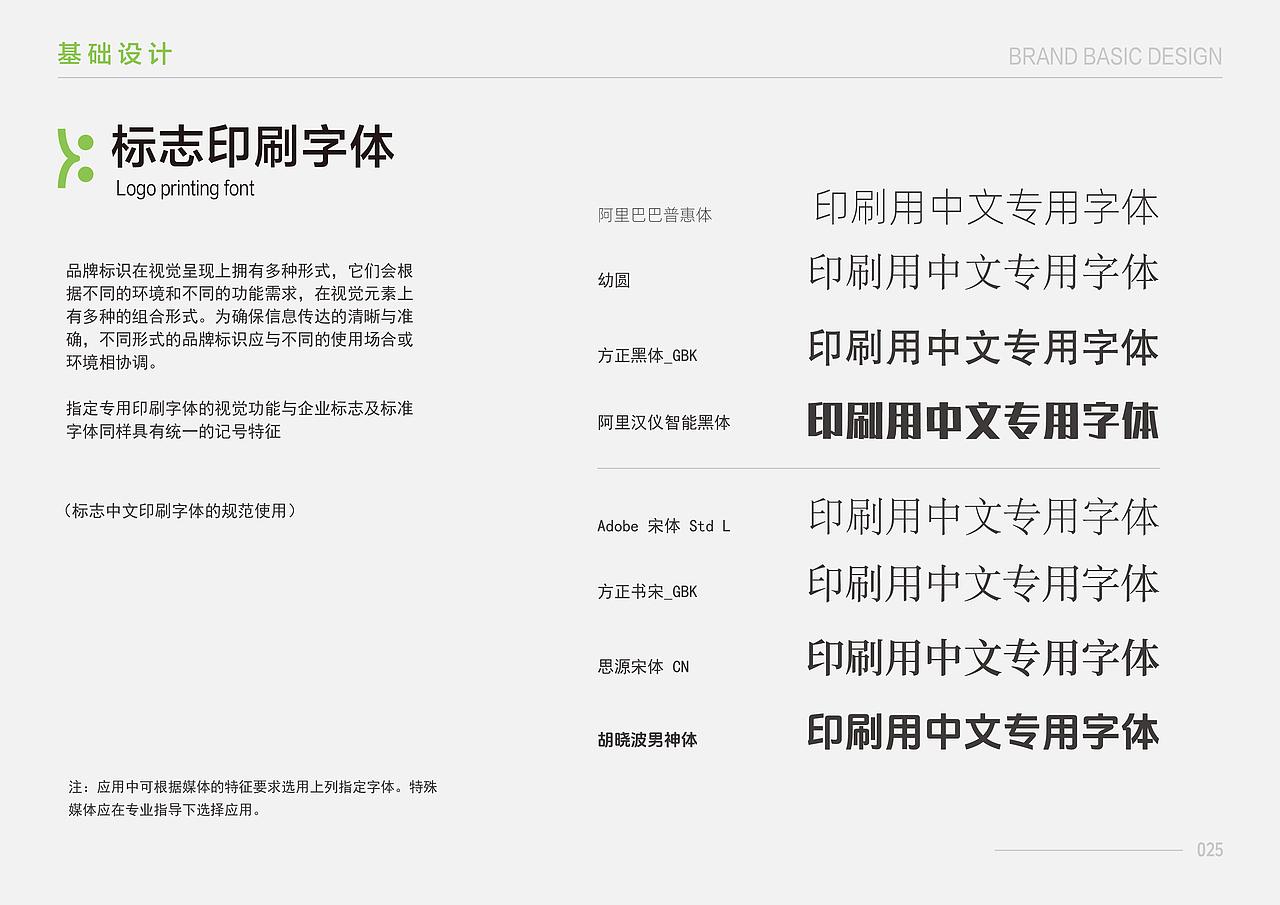Click the green brand logo mark

76,158
